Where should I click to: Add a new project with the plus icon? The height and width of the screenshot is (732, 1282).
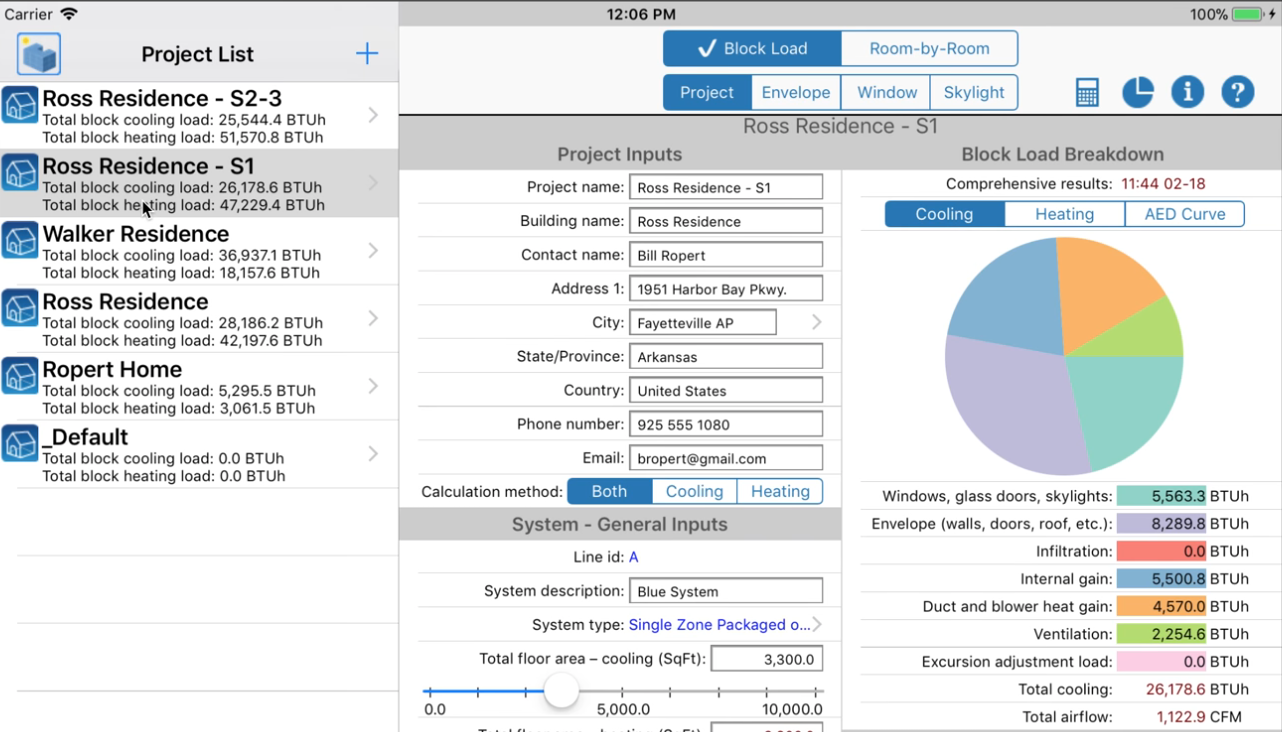[x=367, y=53]
